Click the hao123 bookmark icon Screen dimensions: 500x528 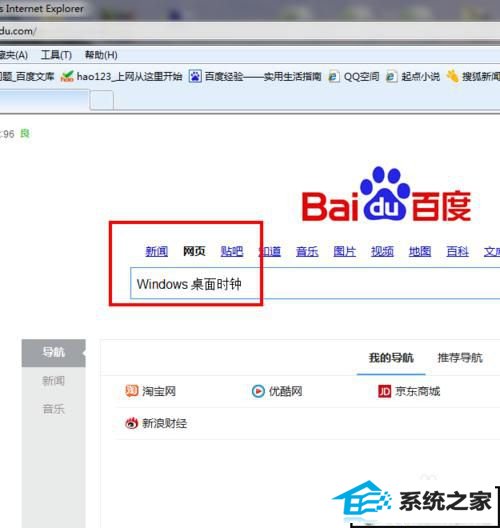coord(67,76)
